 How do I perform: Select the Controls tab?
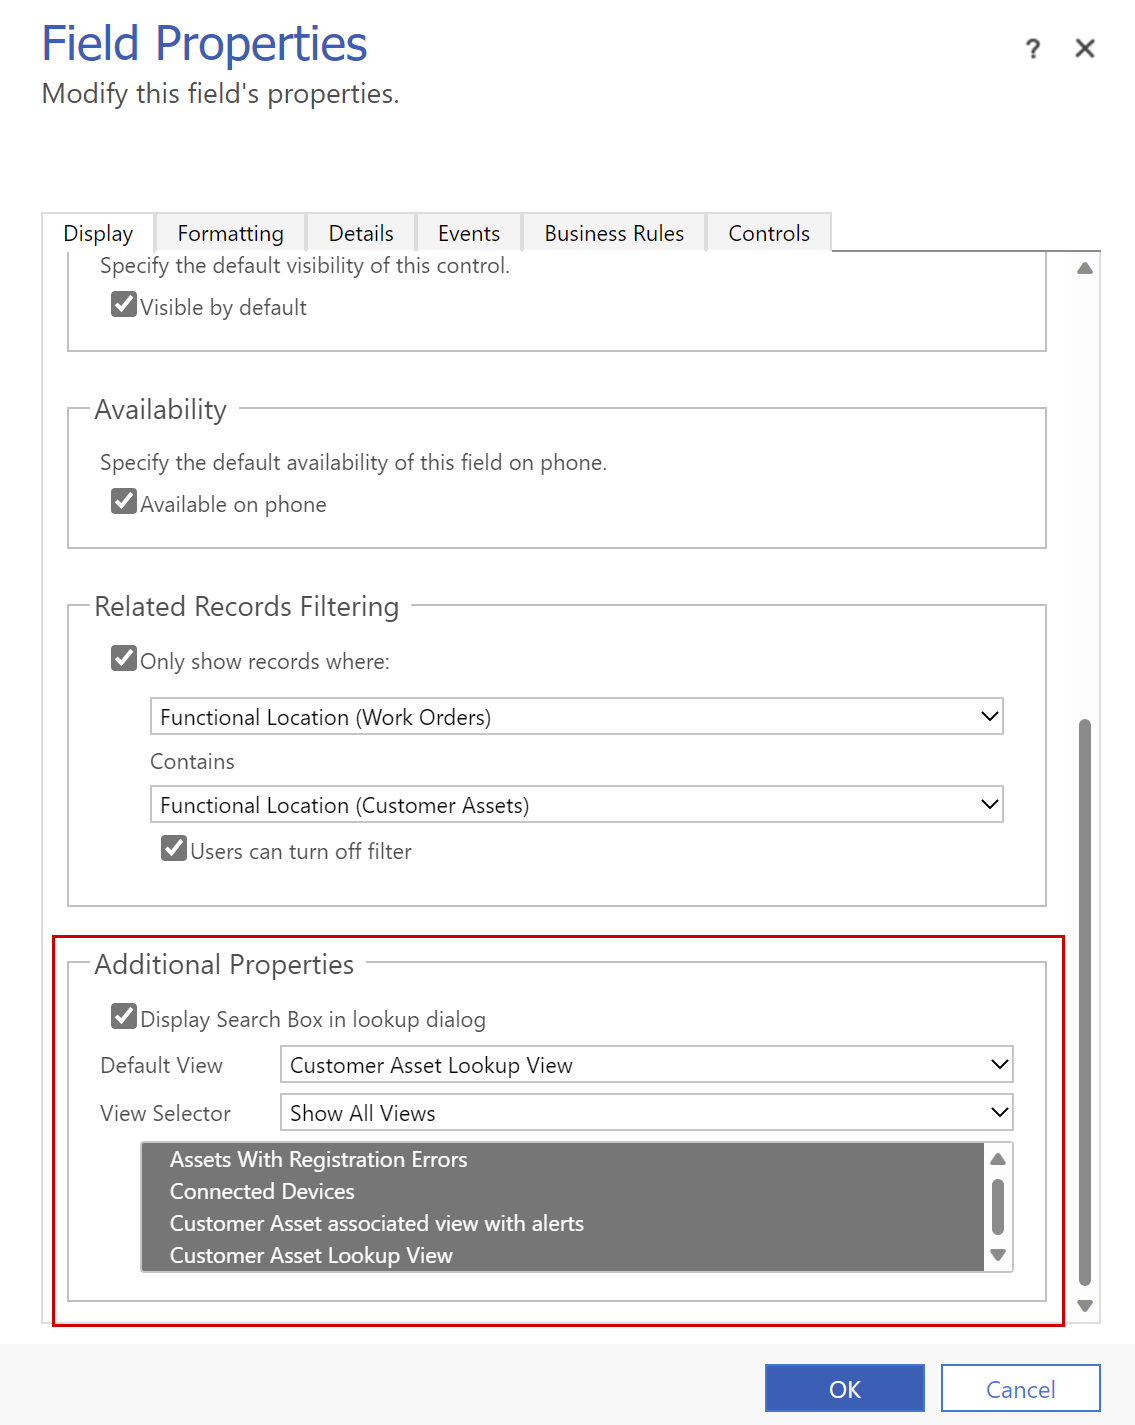pos(768,232)
